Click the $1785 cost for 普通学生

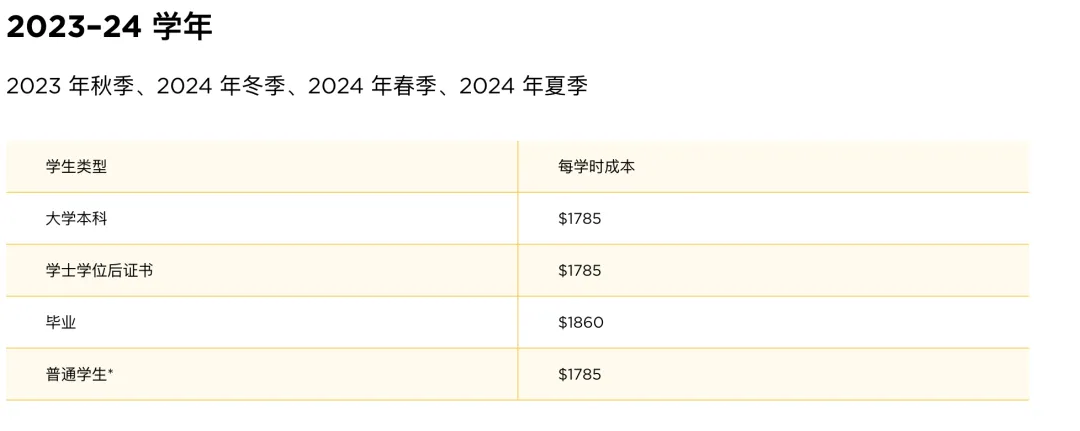[580, 374]
